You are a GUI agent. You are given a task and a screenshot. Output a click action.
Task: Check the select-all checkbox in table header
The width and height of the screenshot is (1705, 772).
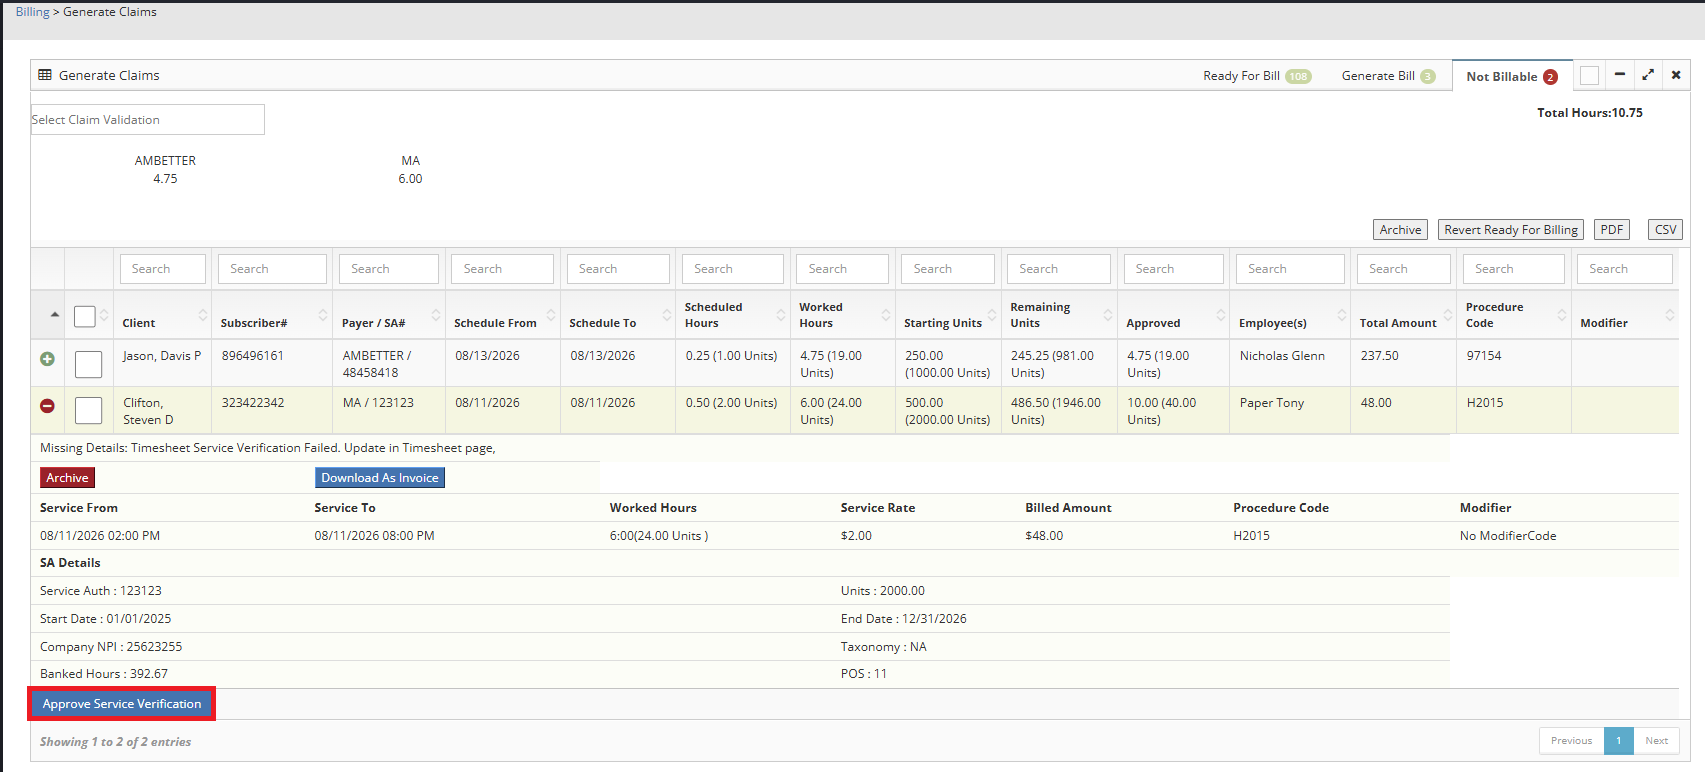(x=85, y=316)
